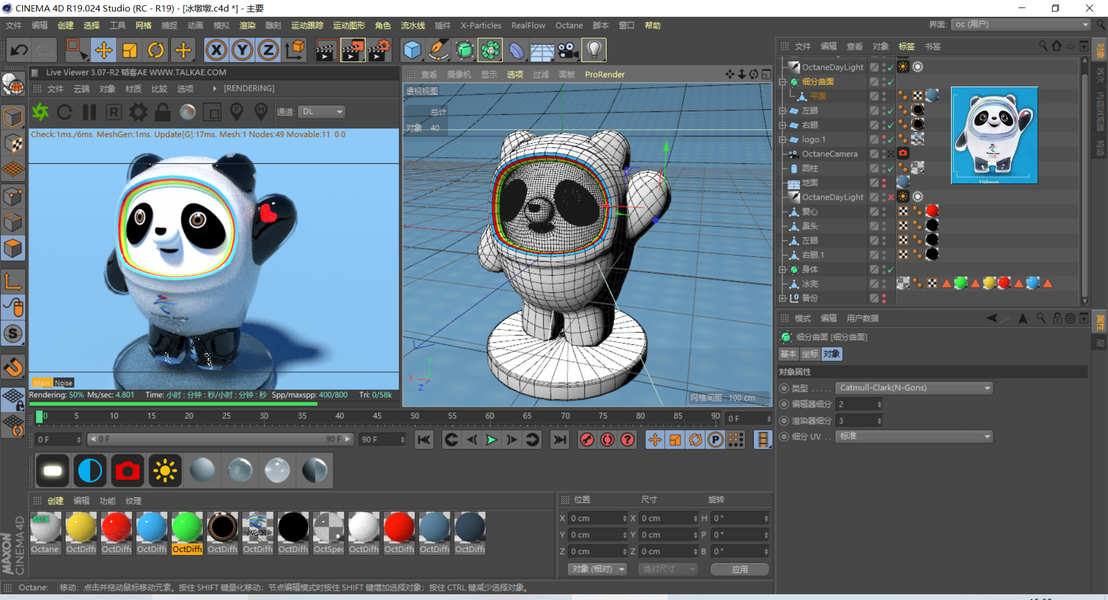Toggle the Y axis lock
The width and height of the screenshot is (1108, 600).
(x=242, y=50)
